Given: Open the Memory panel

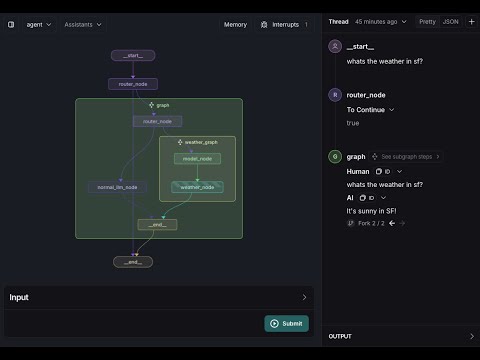Looking at the screenshot, I should click(x=235, y=25).
